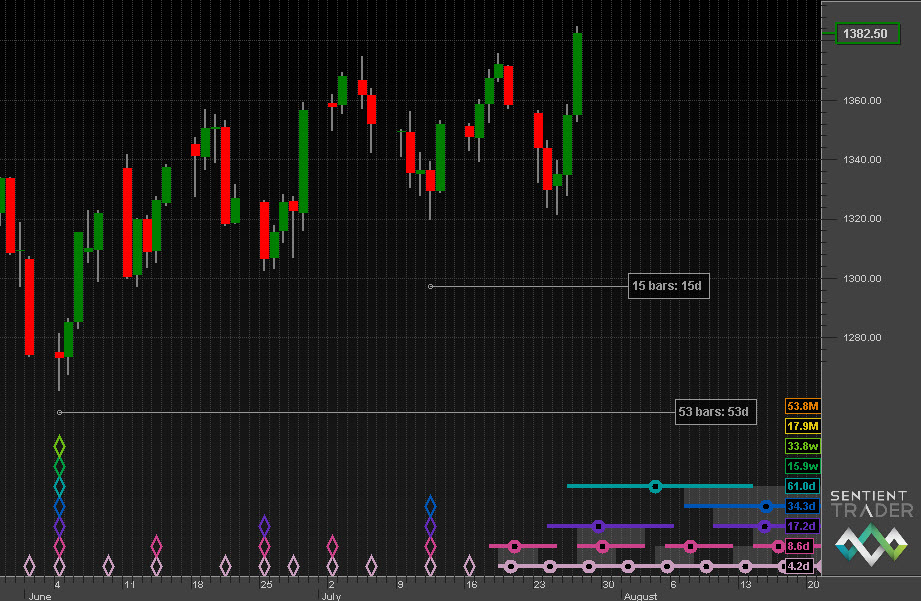921x601 pixels.
Task: Click the '15 bars: 15d' measurement label
Action: click(x=669, y=287)
